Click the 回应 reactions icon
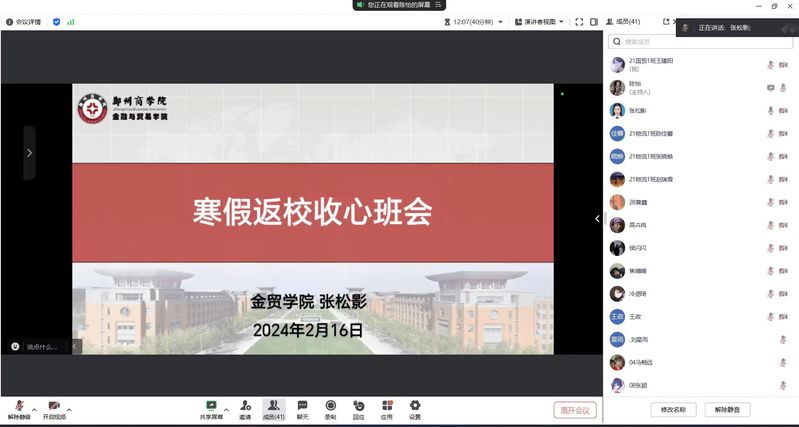The image size is (799, 427). [x=358, y=408]
